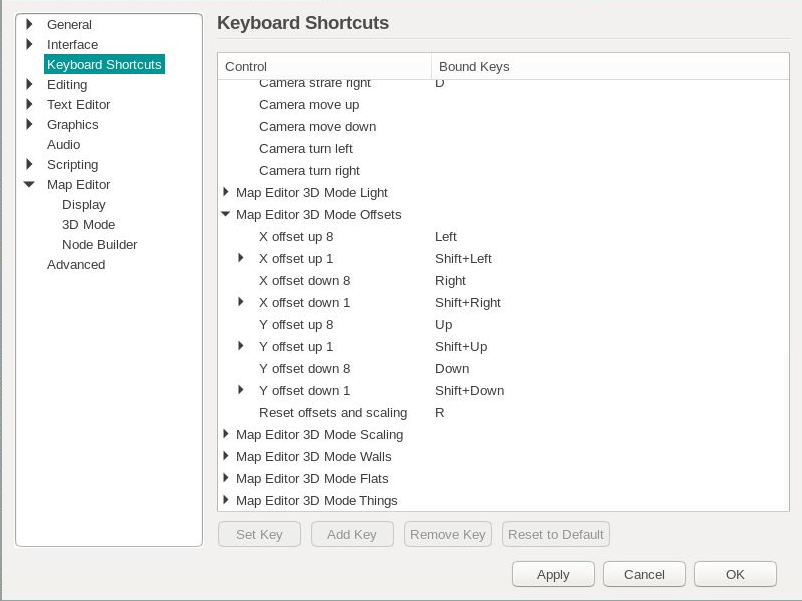The width and height of the screenshot is (802, 601).
Task: Open the Graphics preferences page
Action: click(73, 124)
